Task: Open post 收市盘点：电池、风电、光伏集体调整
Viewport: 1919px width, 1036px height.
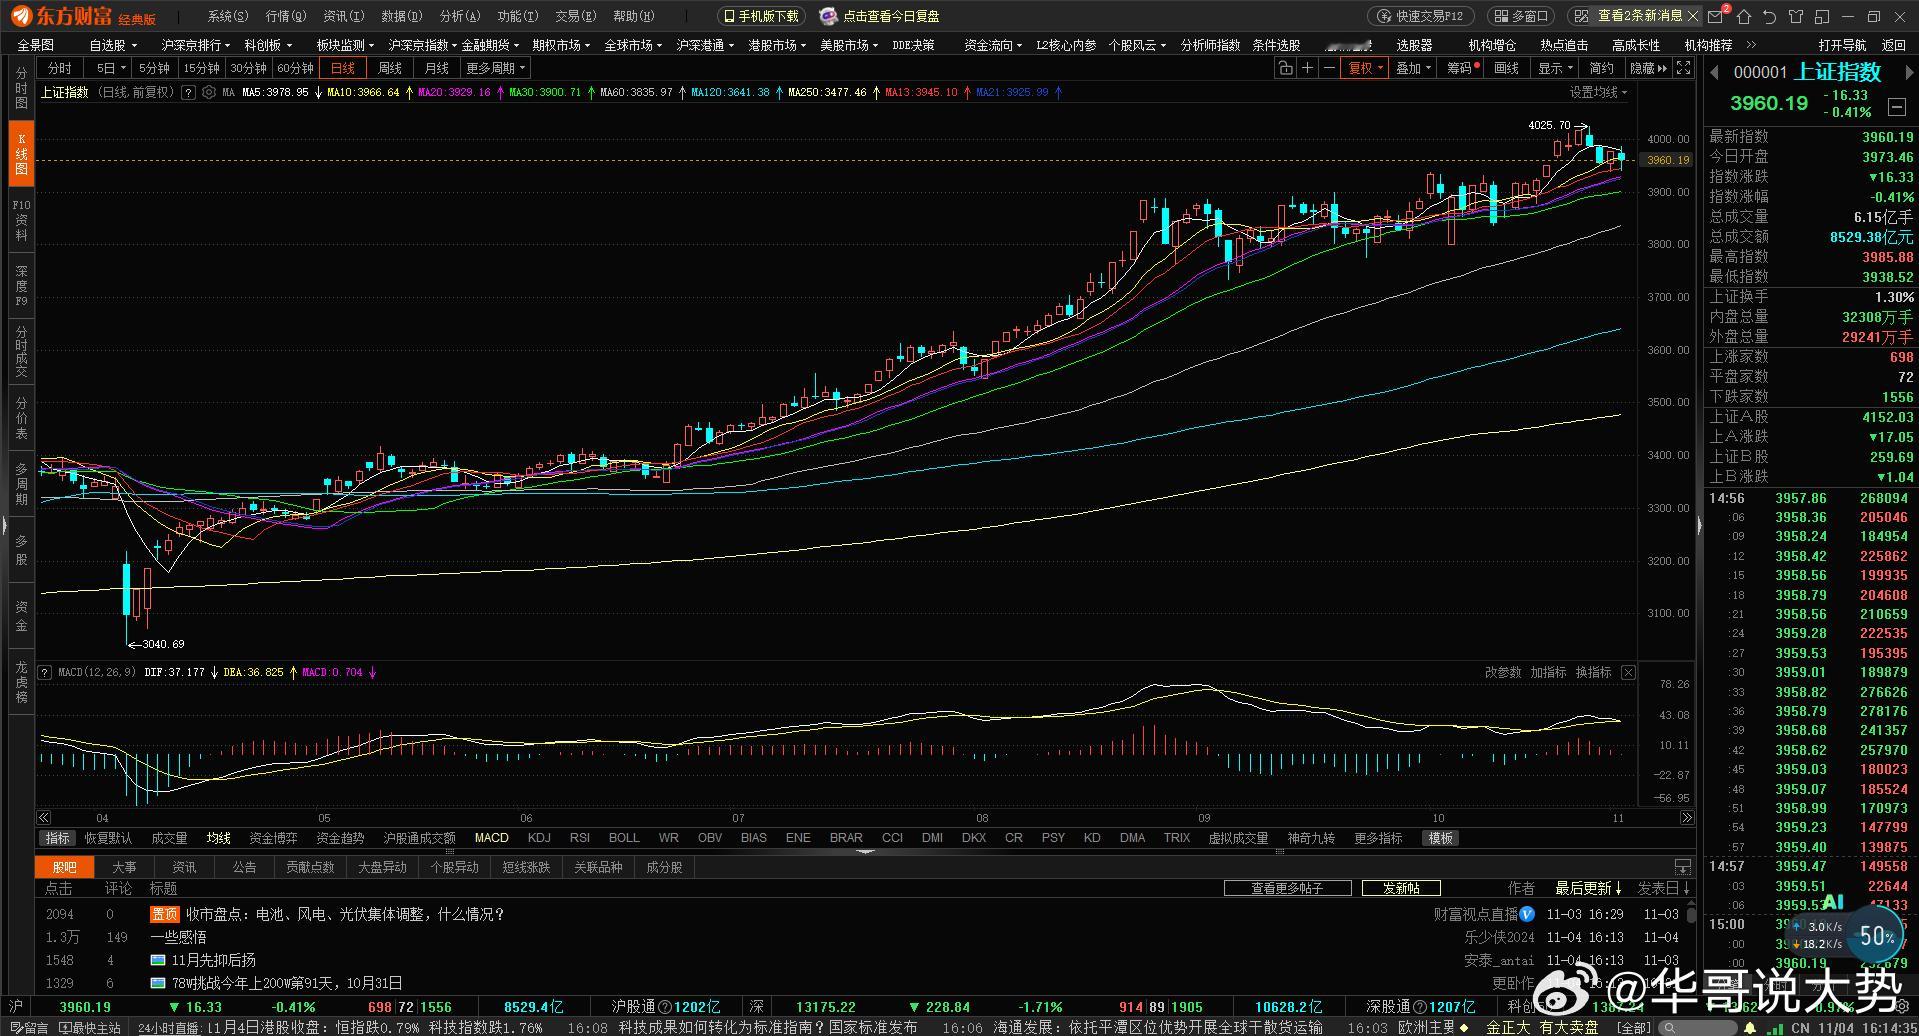Action: [345, 914]
